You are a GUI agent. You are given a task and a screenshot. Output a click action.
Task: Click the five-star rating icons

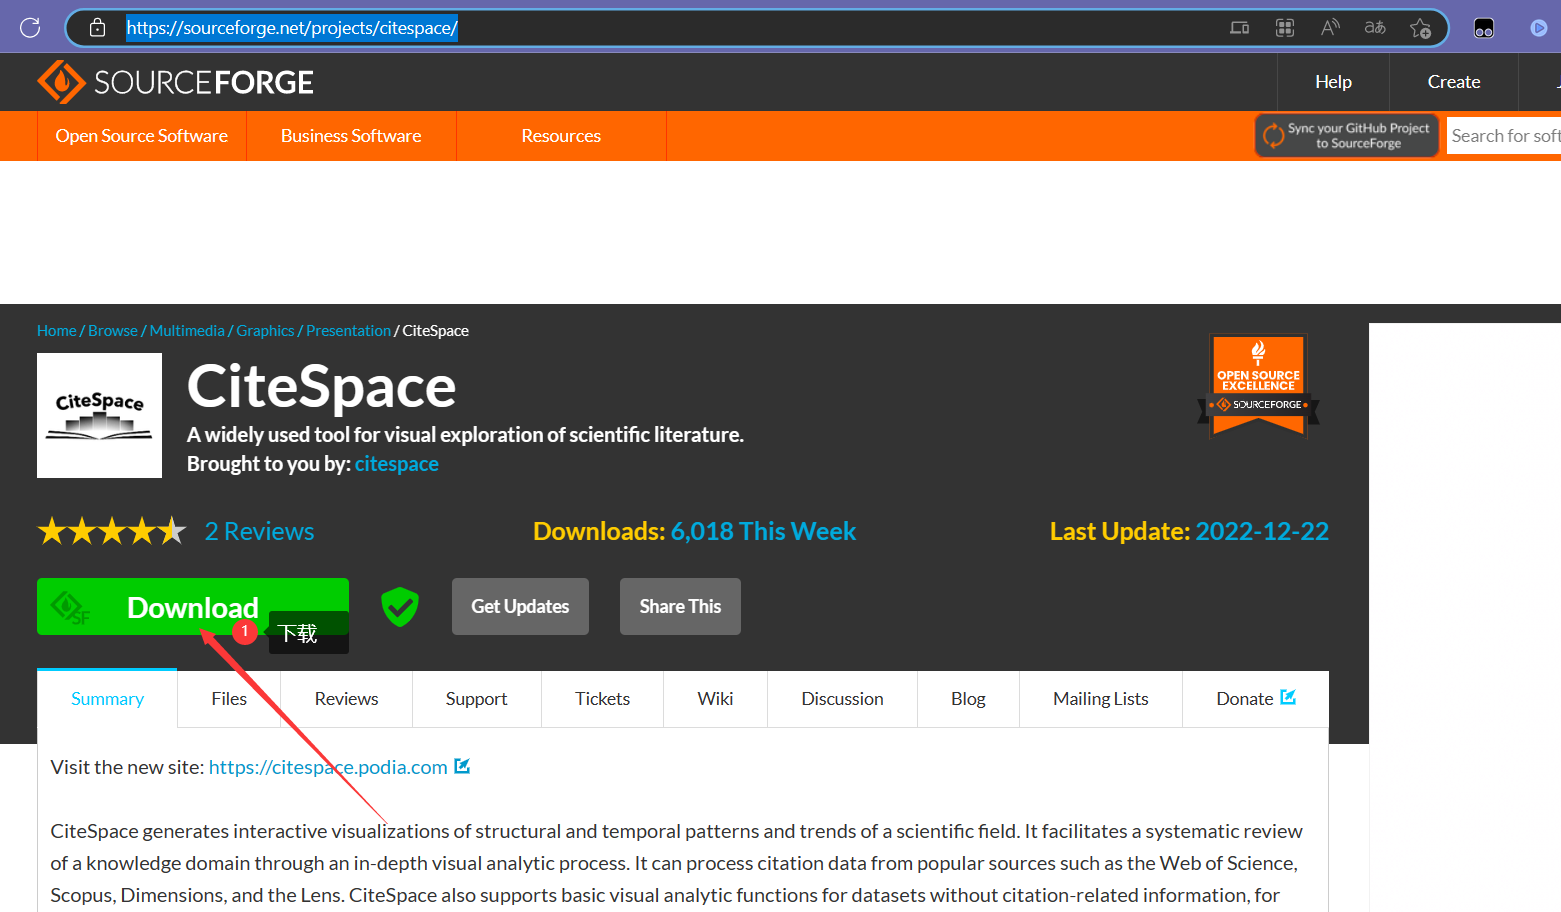click(x=112, y=531)
